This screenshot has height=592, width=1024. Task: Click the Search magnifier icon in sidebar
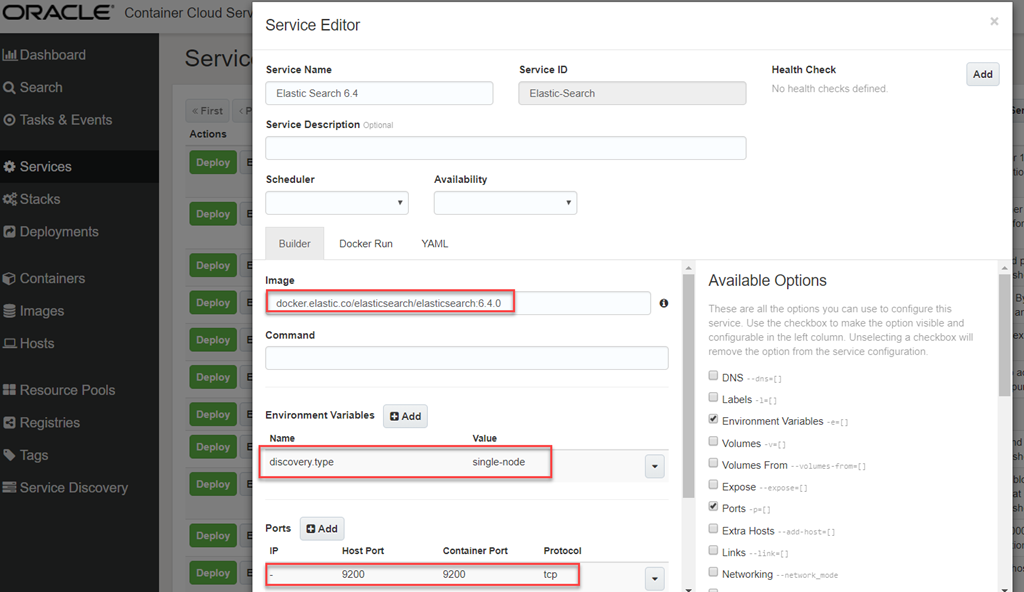click(x=10, y=88)
